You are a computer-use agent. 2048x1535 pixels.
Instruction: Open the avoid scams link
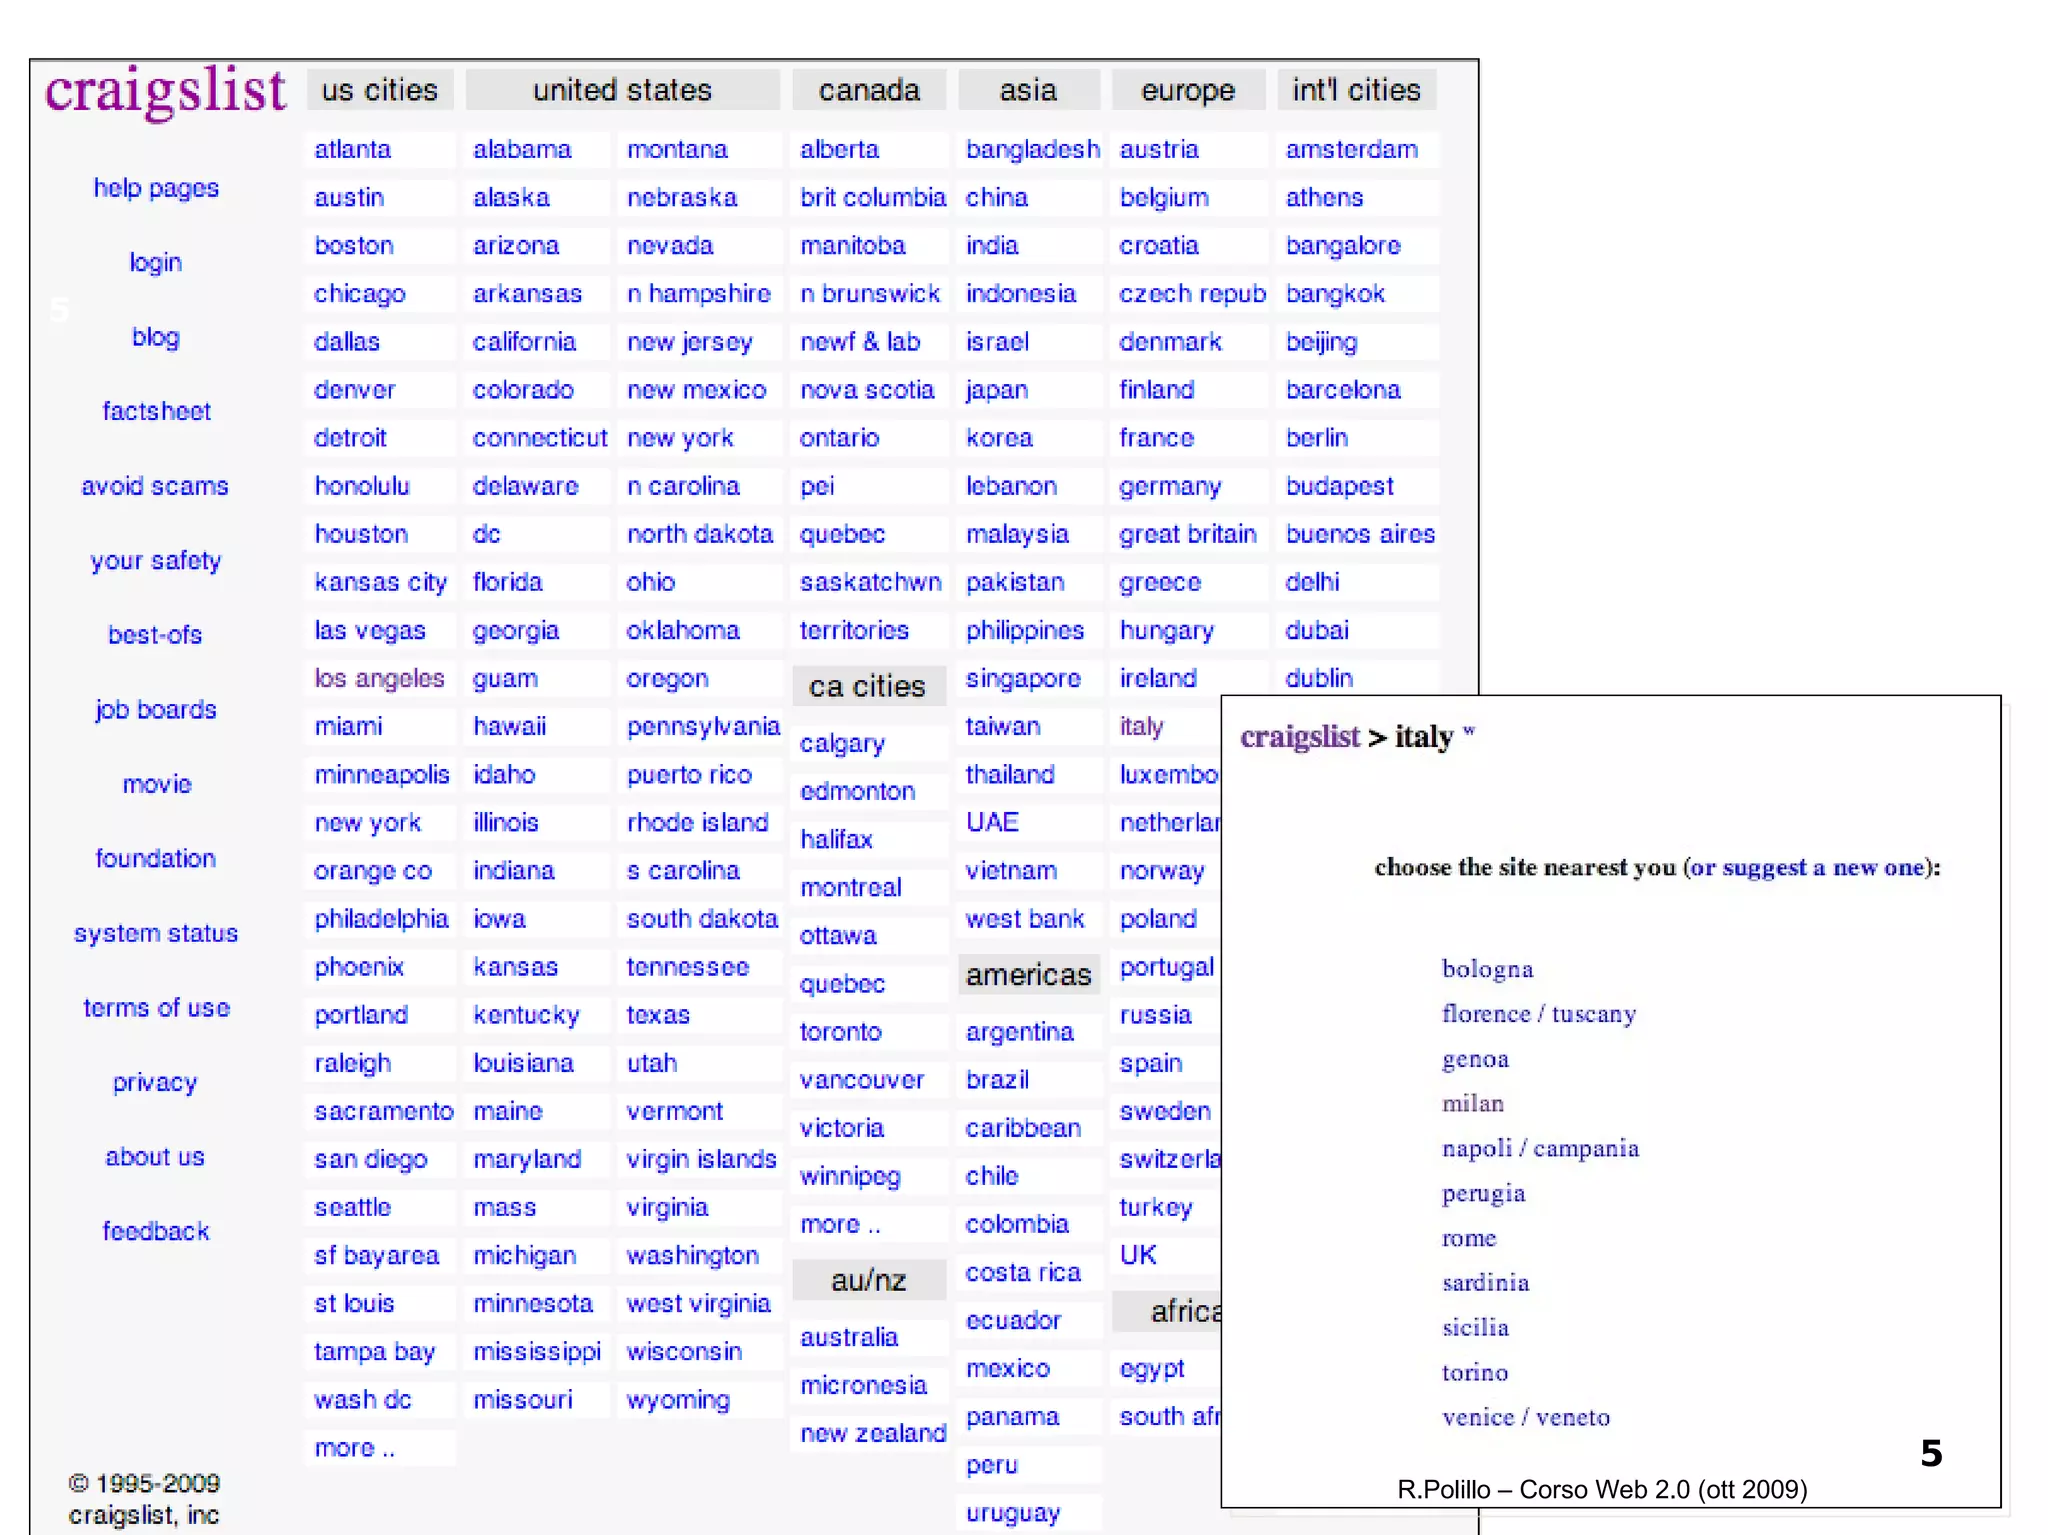155,486
